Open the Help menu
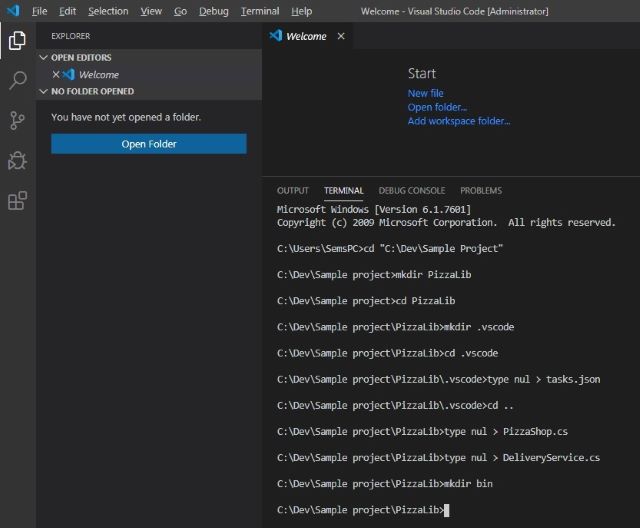640x528 pixels. click(302, 11)
